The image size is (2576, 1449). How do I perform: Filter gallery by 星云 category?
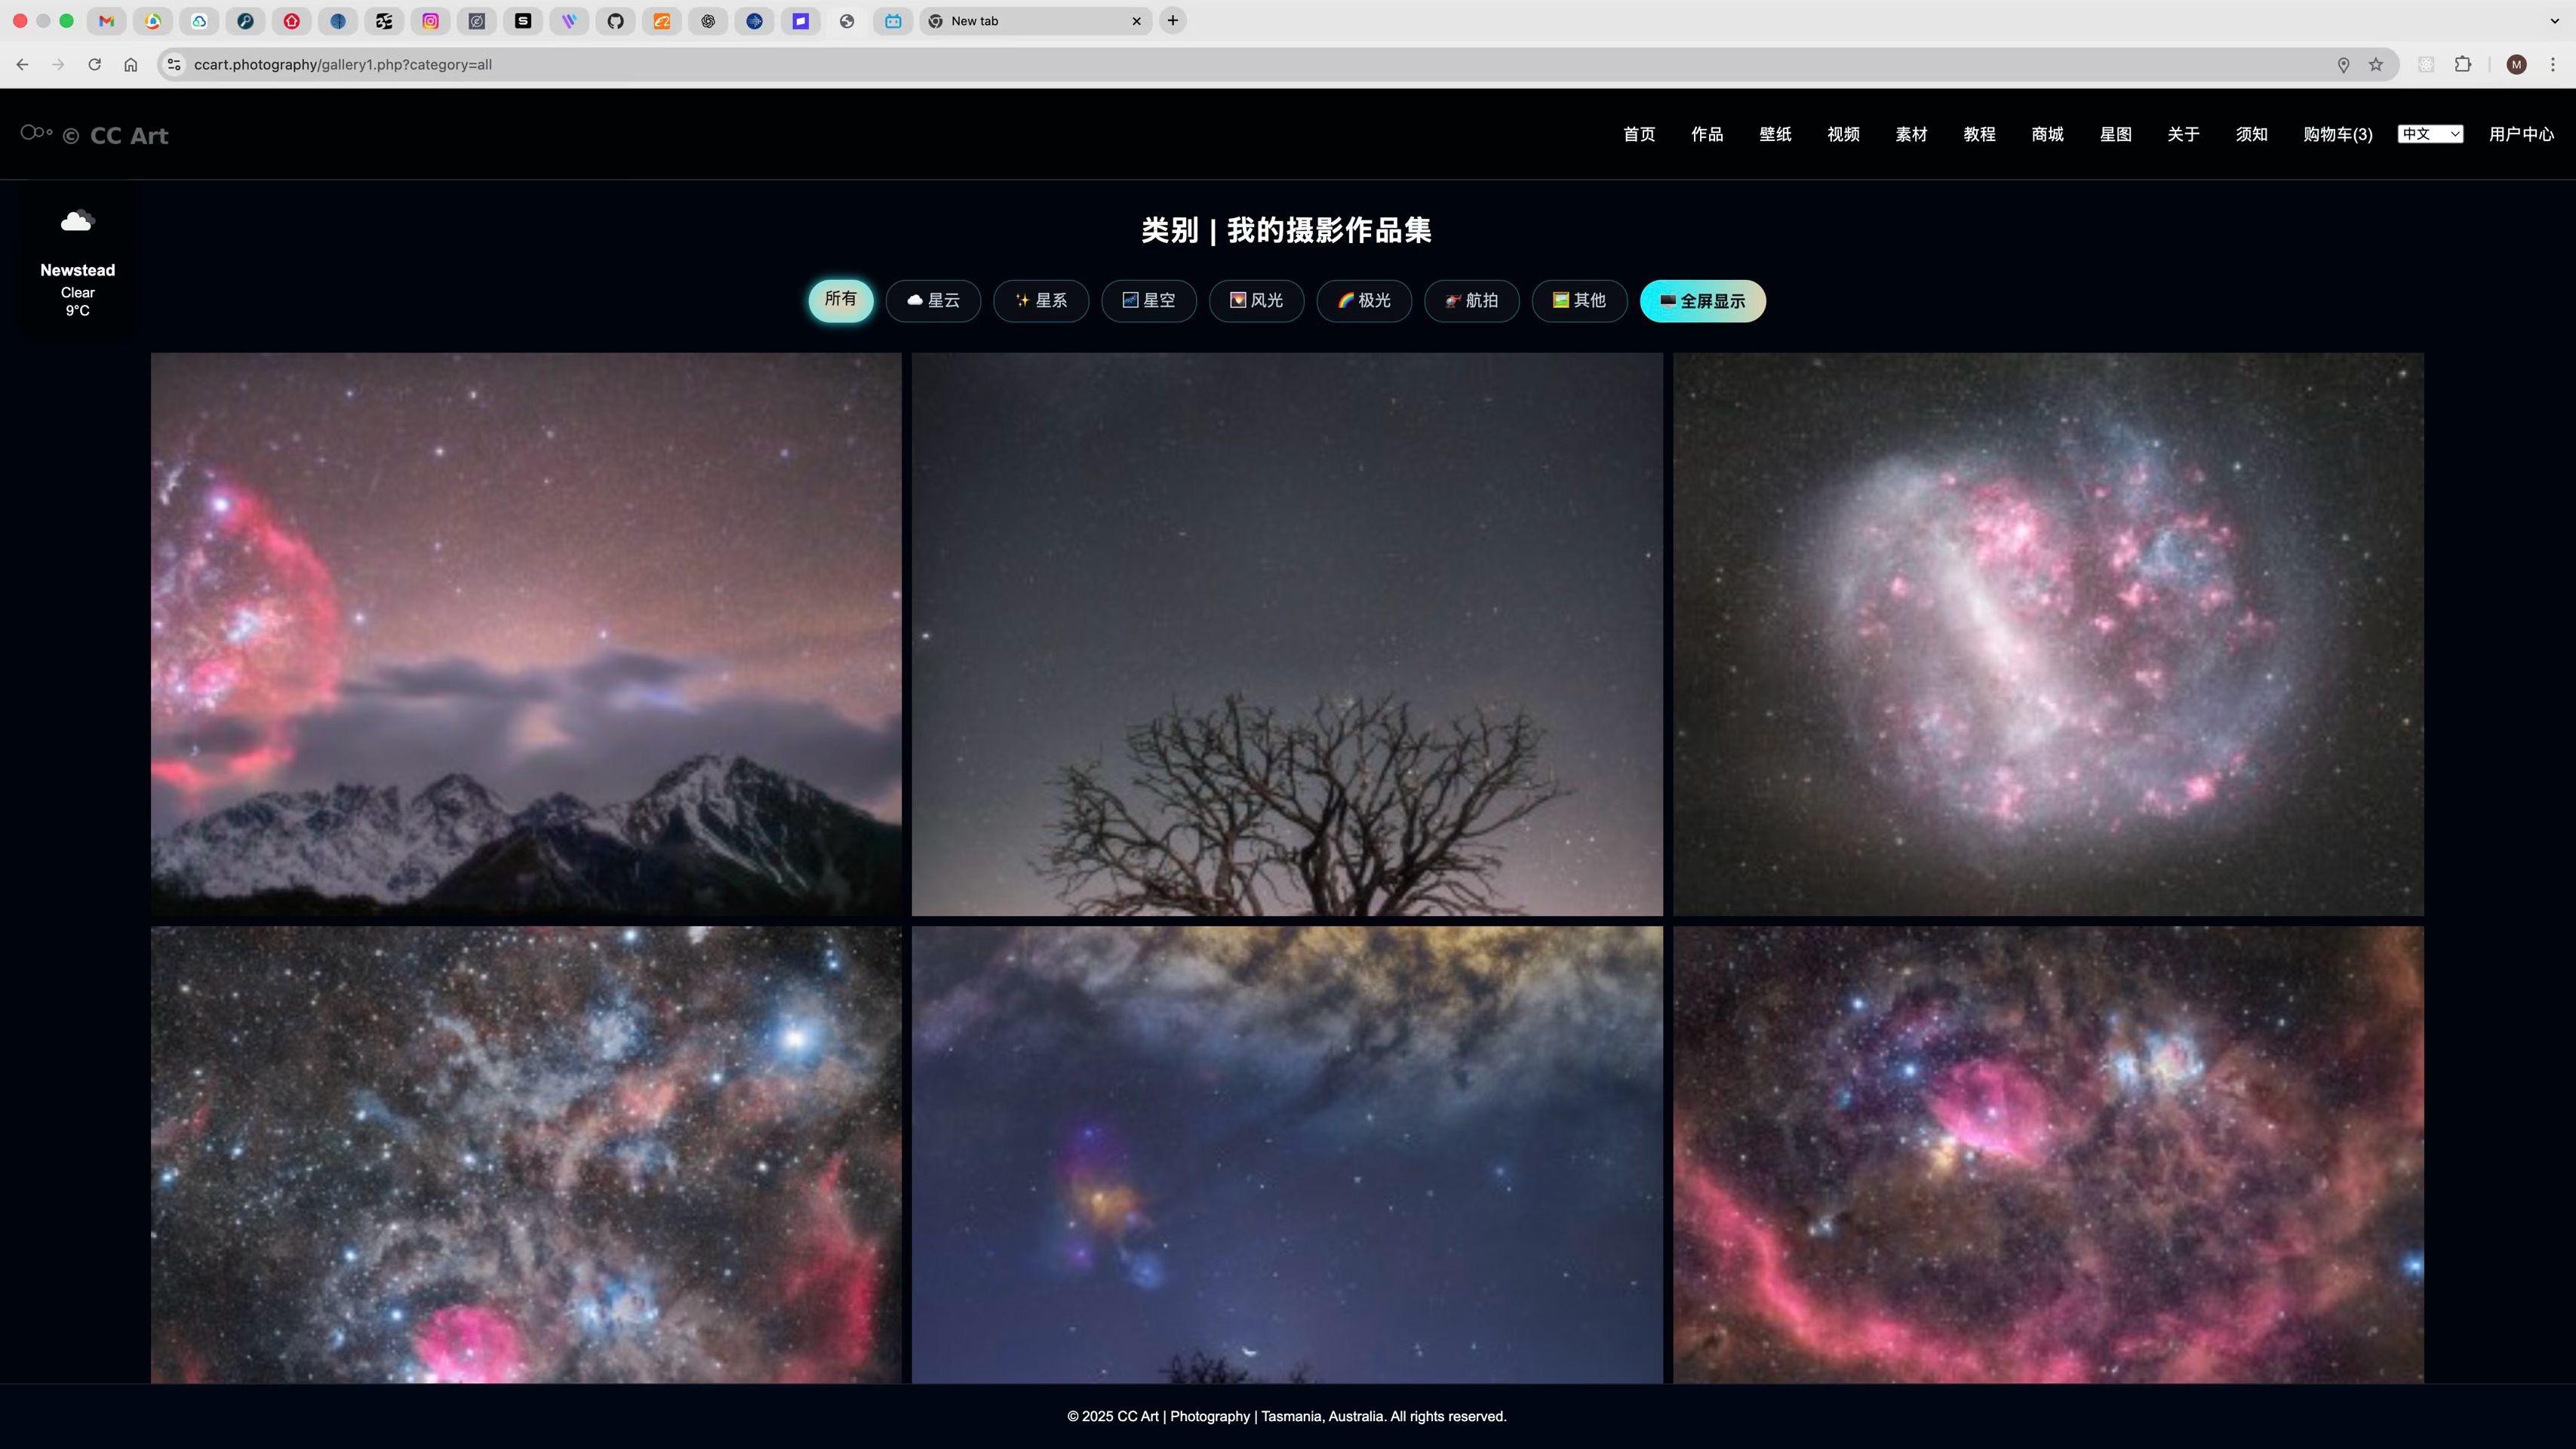[932, 301]
